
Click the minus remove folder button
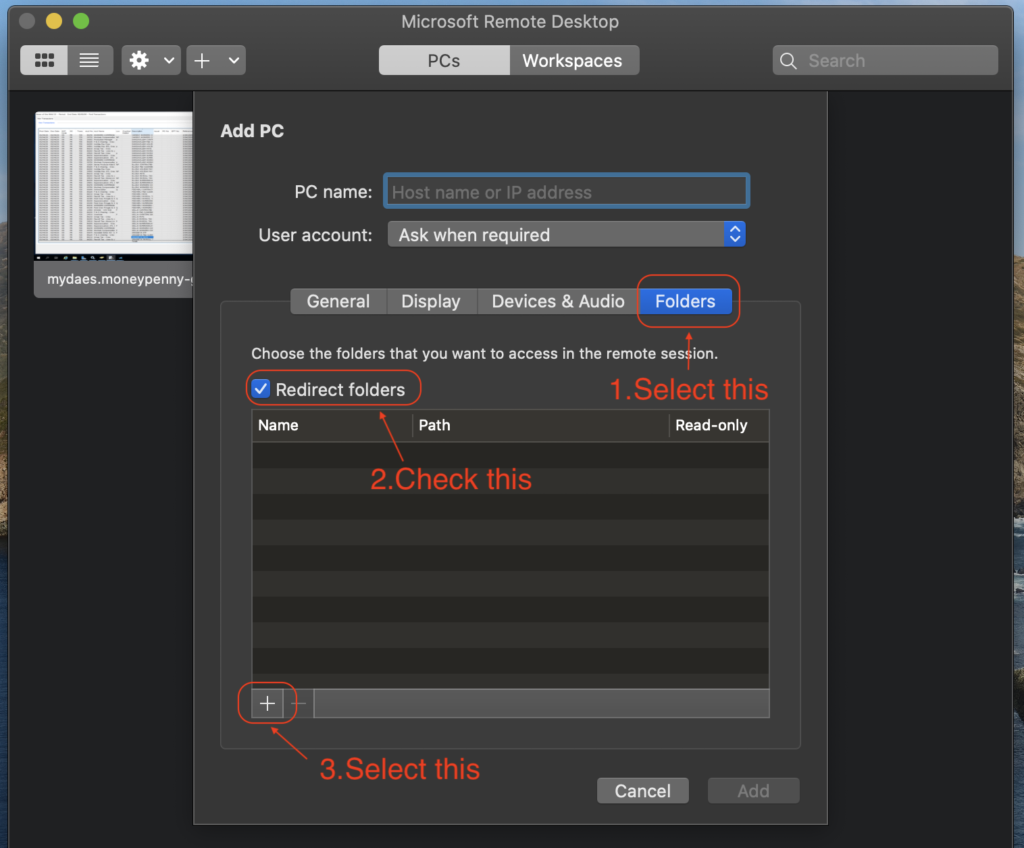(298, 703)
